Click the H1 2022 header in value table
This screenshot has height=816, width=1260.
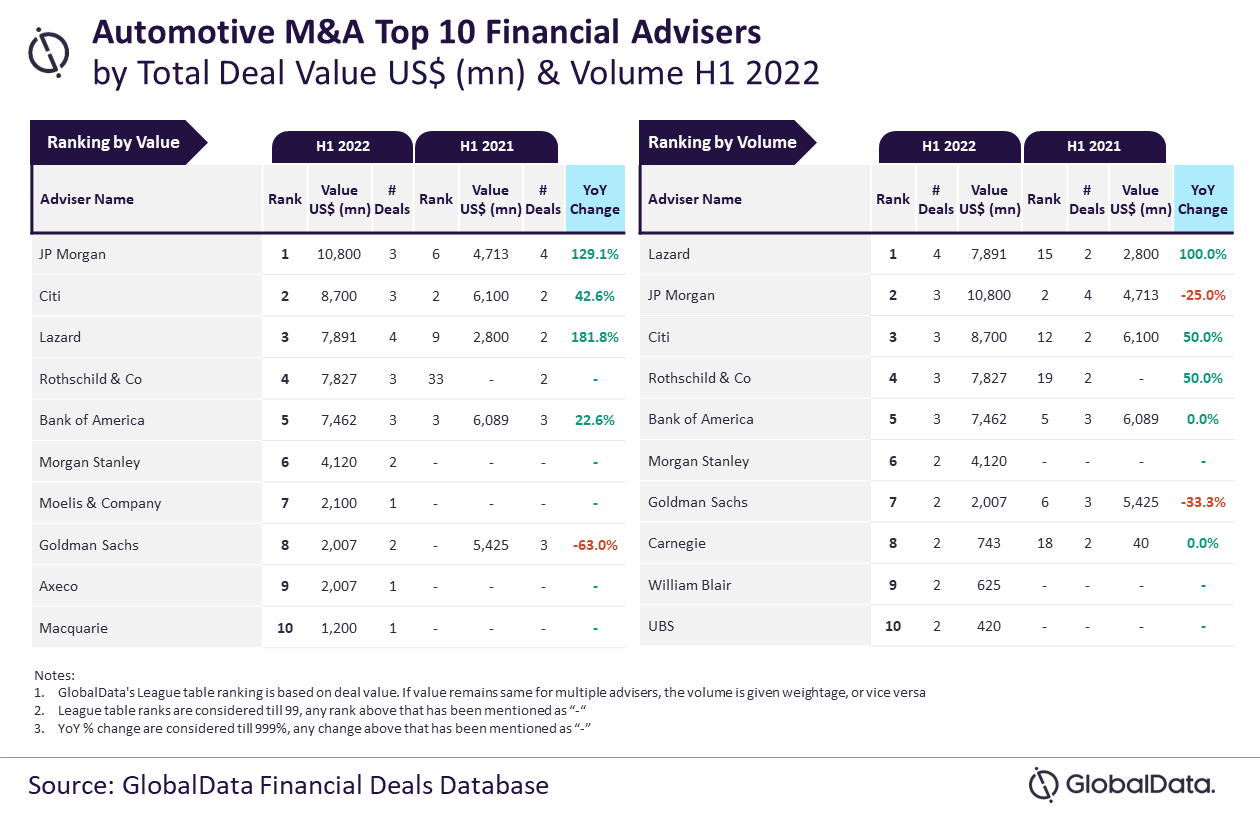(343, 146)
